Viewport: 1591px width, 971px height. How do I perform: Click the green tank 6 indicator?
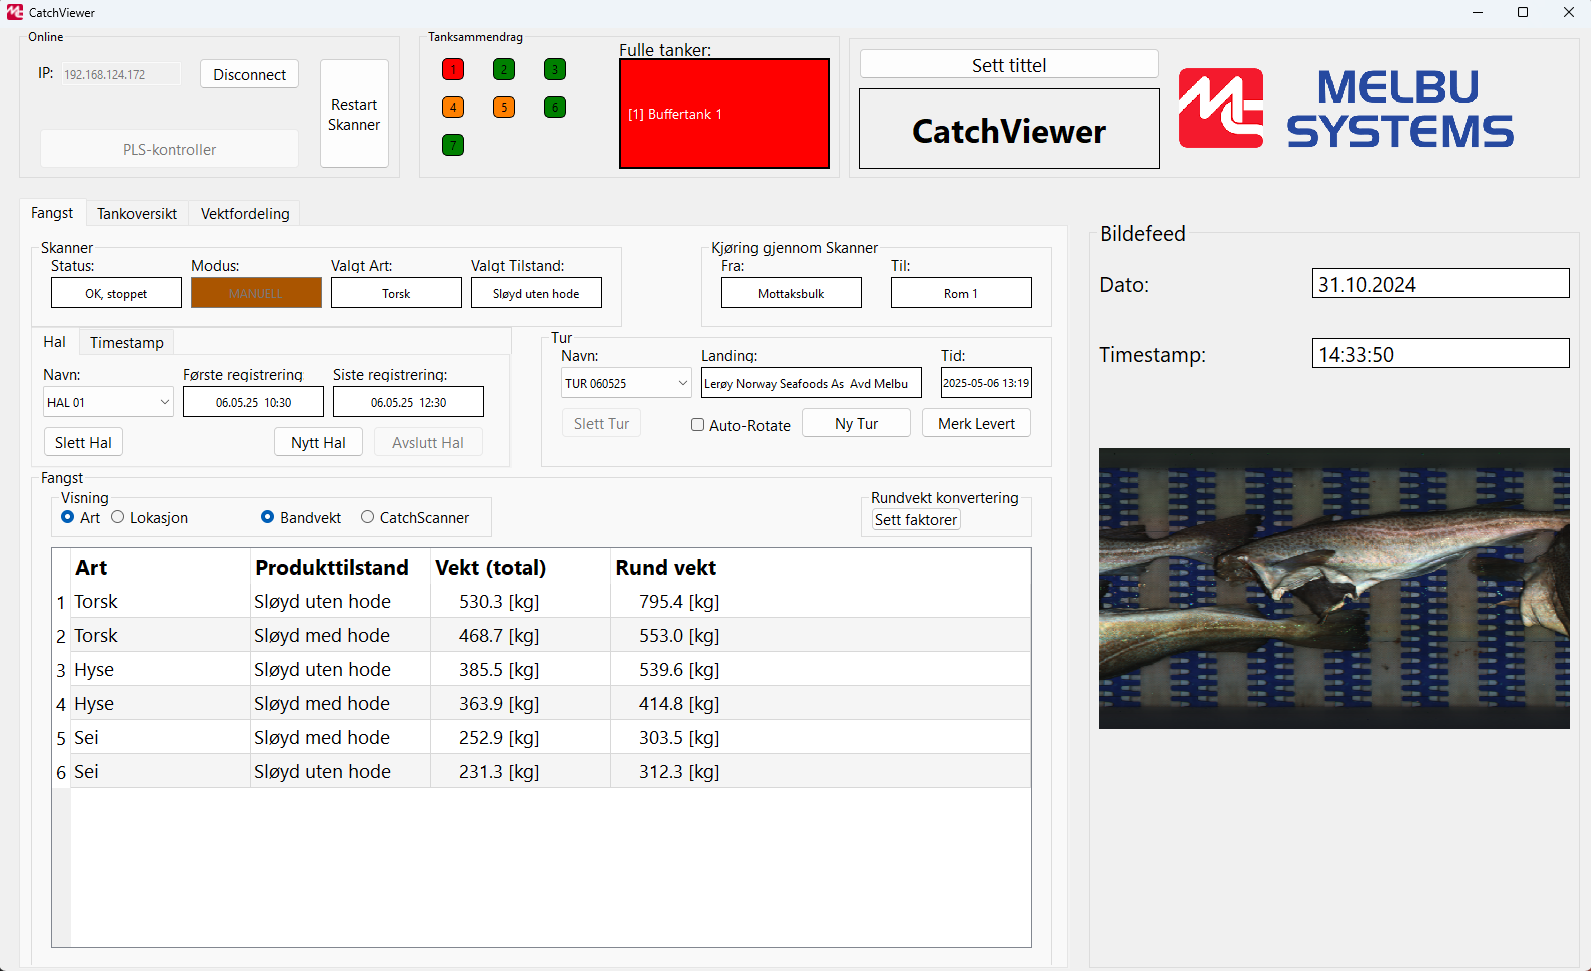click(x=555, y=107)
